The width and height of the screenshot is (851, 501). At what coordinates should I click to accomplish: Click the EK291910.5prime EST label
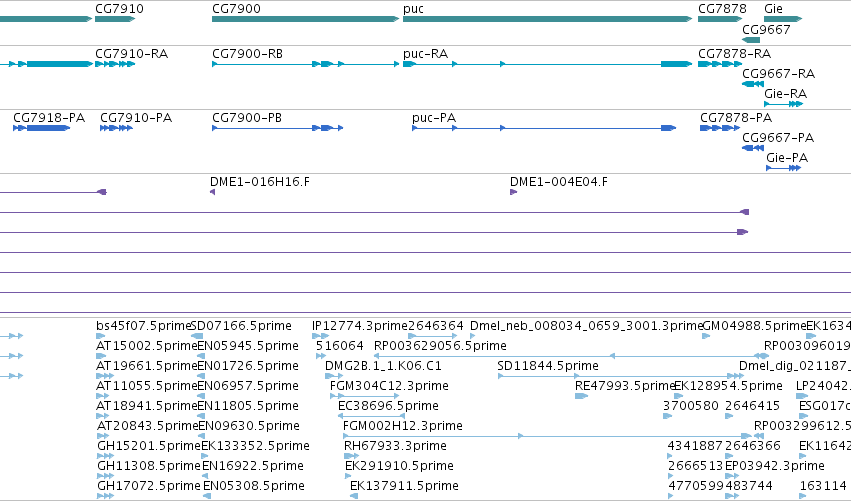pyautogui.click(x=399, y=466)
